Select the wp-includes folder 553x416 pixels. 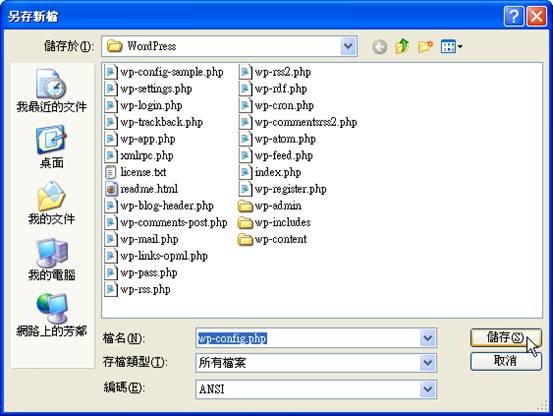click(x=274, y=222)
